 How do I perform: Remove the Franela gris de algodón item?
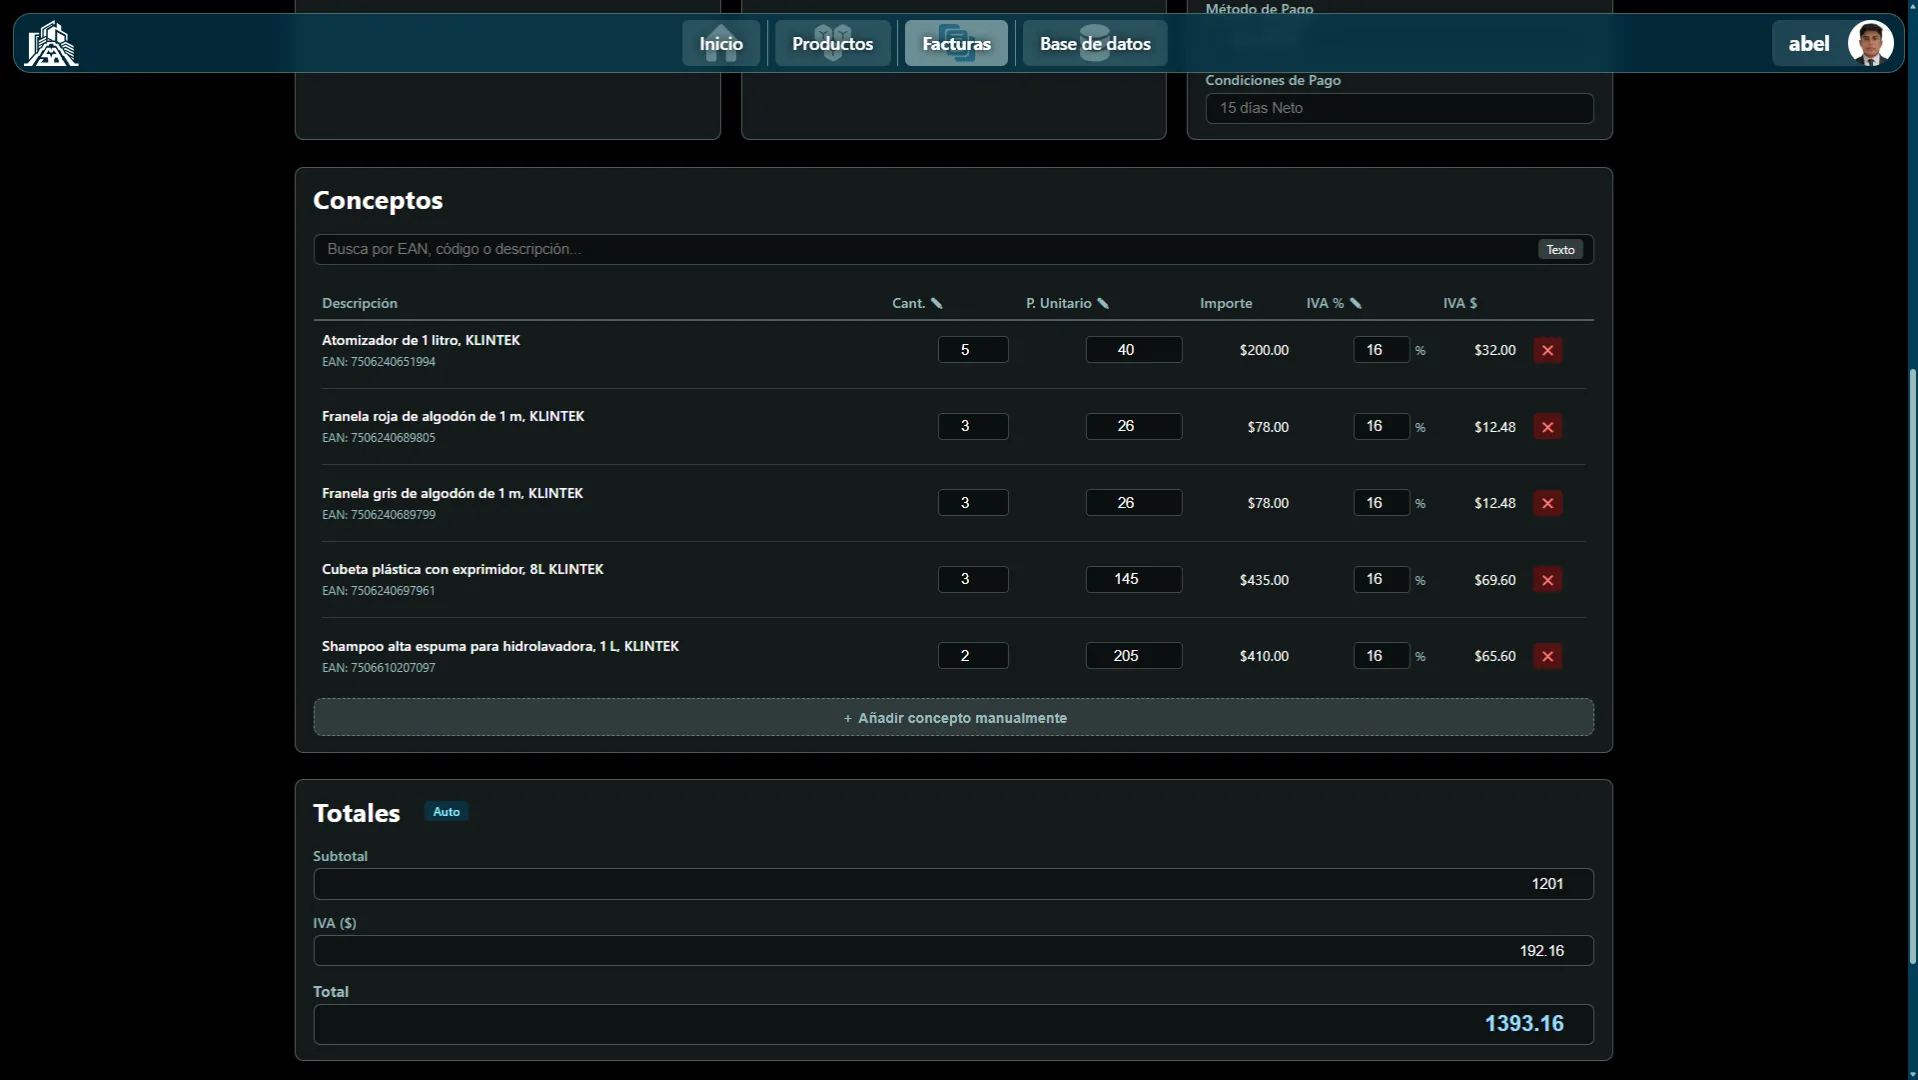click(x=1547, y=503)
